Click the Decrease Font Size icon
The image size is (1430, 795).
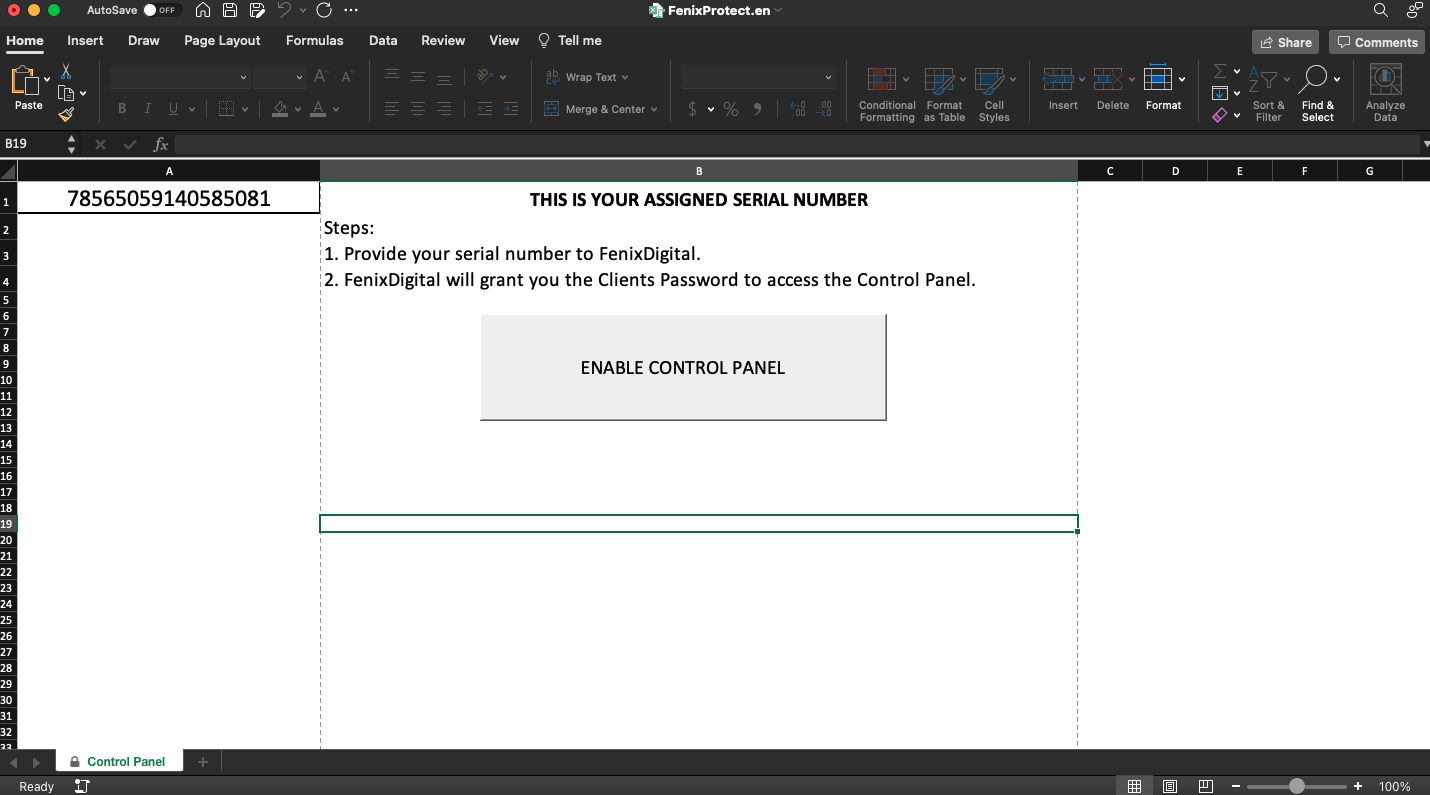(x=347, y=76)
